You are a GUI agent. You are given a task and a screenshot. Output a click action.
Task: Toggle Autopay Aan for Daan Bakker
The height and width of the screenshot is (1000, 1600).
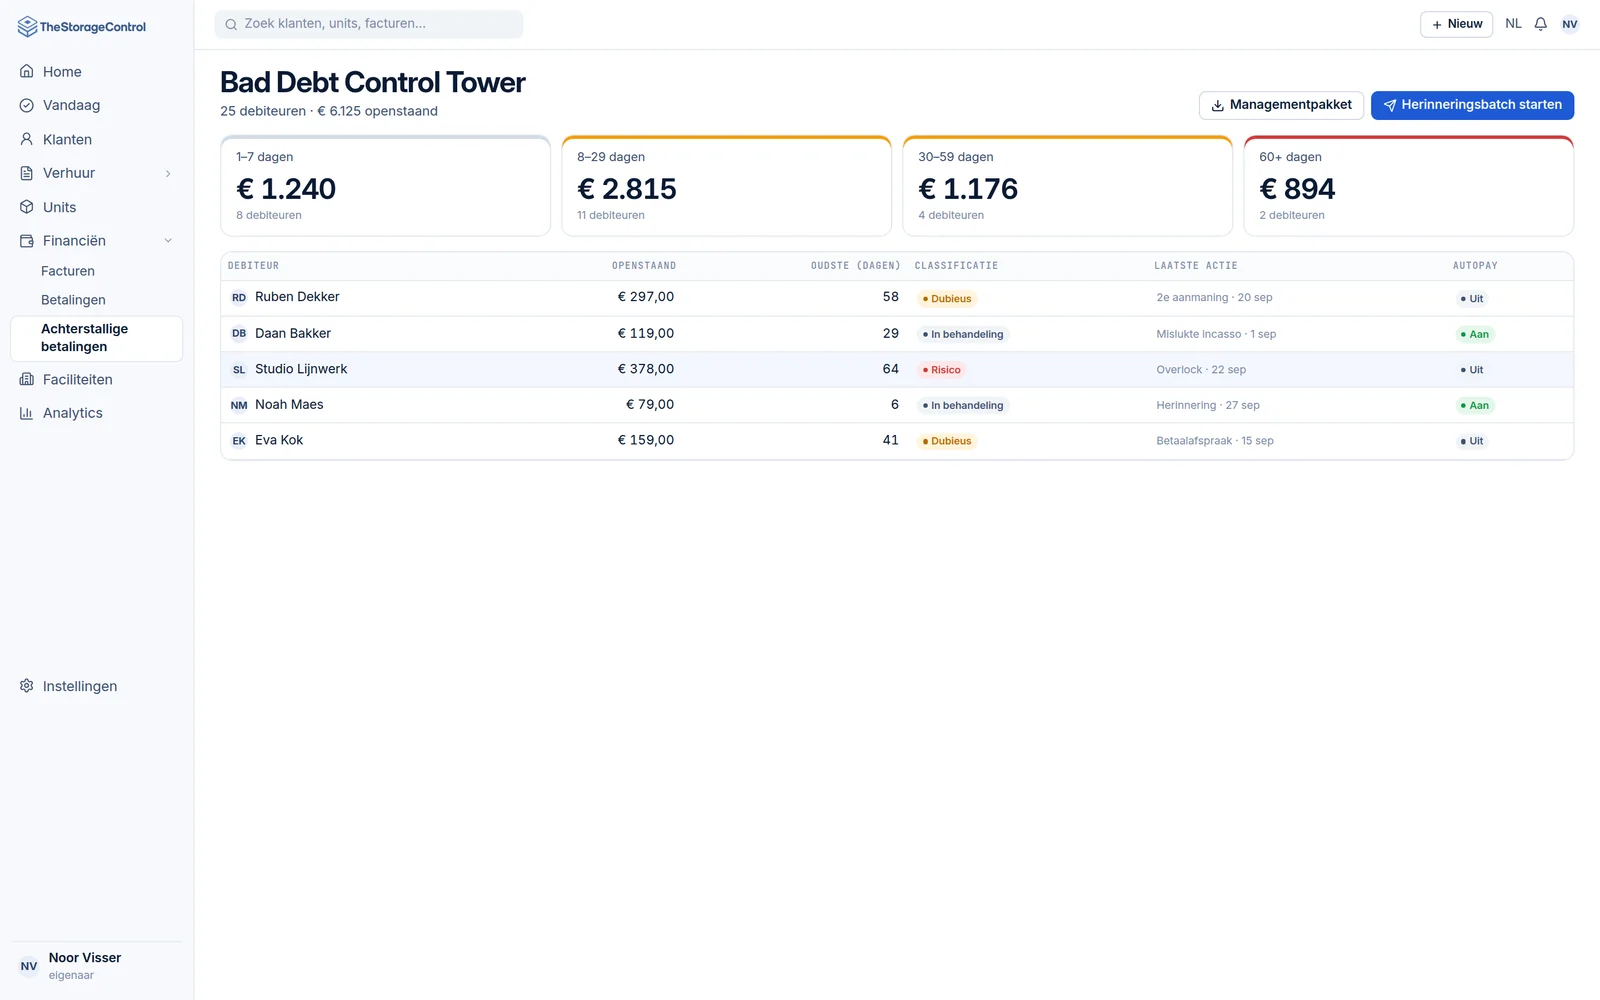(1474, 334)
